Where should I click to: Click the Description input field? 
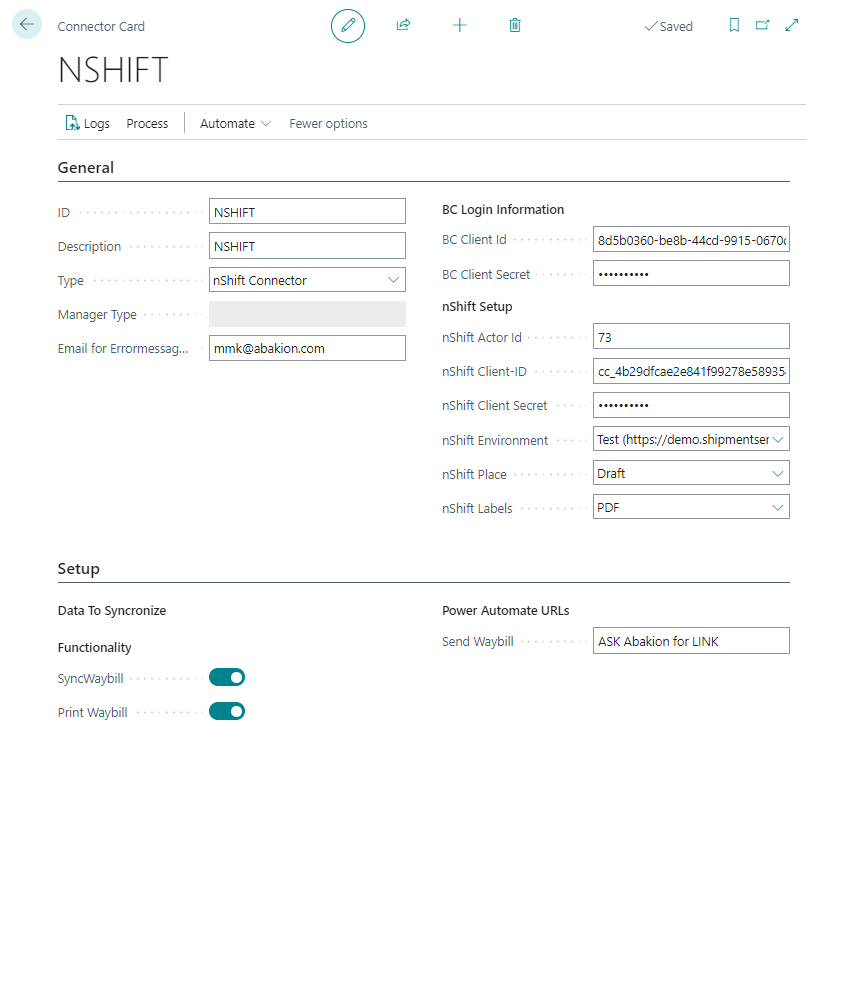307,246
